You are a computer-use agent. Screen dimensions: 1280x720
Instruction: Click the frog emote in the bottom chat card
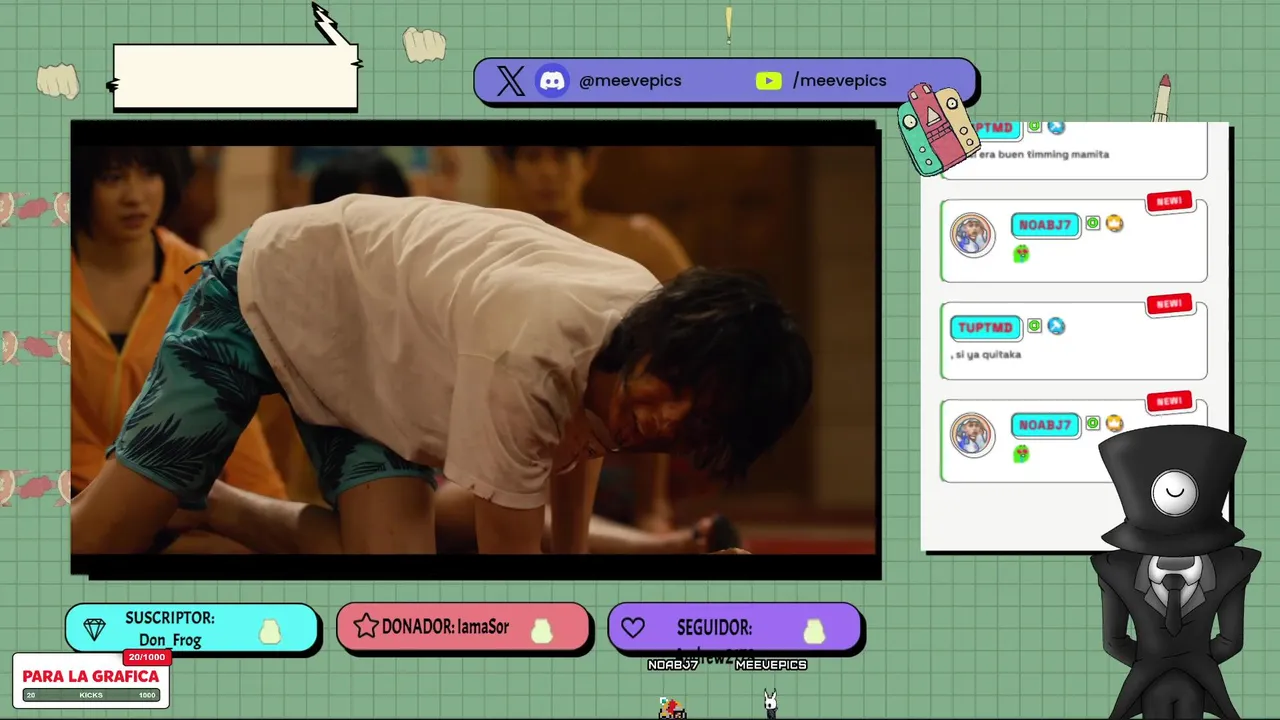pos(1021,454)
